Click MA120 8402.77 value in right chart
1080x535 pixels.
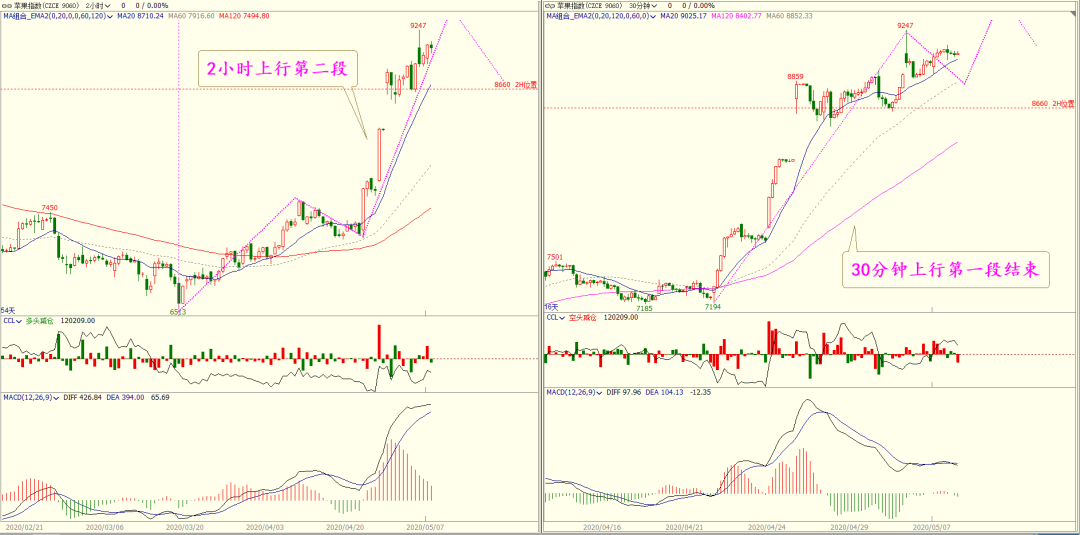coord(734,15)
